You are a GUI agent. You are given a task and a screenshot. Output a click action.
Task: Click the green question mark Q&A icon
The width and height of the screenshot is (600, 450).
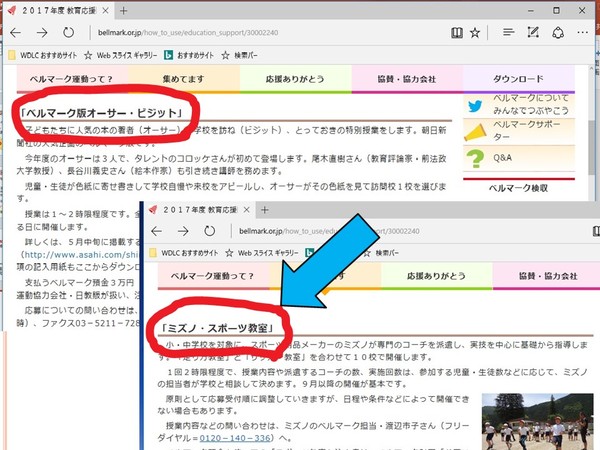[475, 158]
